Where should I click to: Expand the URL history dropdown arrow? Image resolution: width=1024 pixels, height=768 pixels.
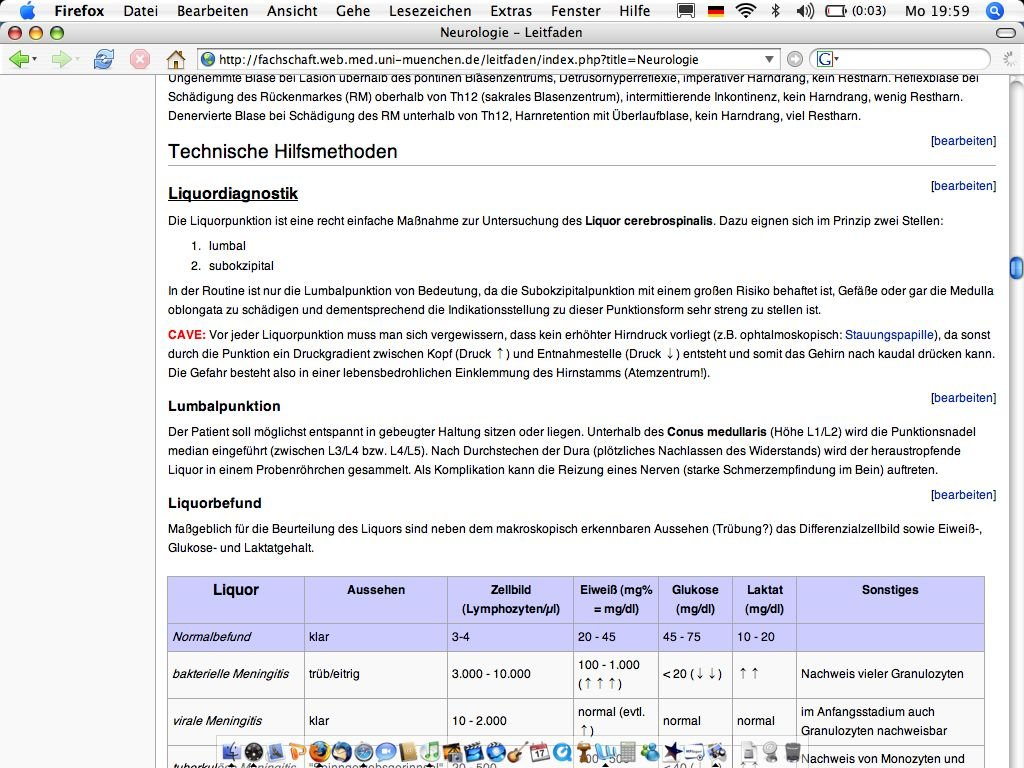click(769, 59)
